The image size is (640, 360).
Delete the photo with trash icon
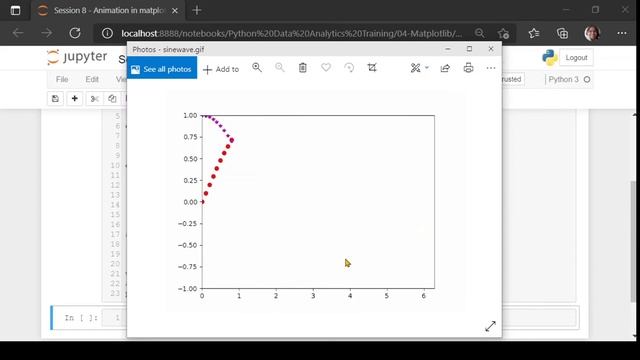pyautogui.click(x=302, y=68)
